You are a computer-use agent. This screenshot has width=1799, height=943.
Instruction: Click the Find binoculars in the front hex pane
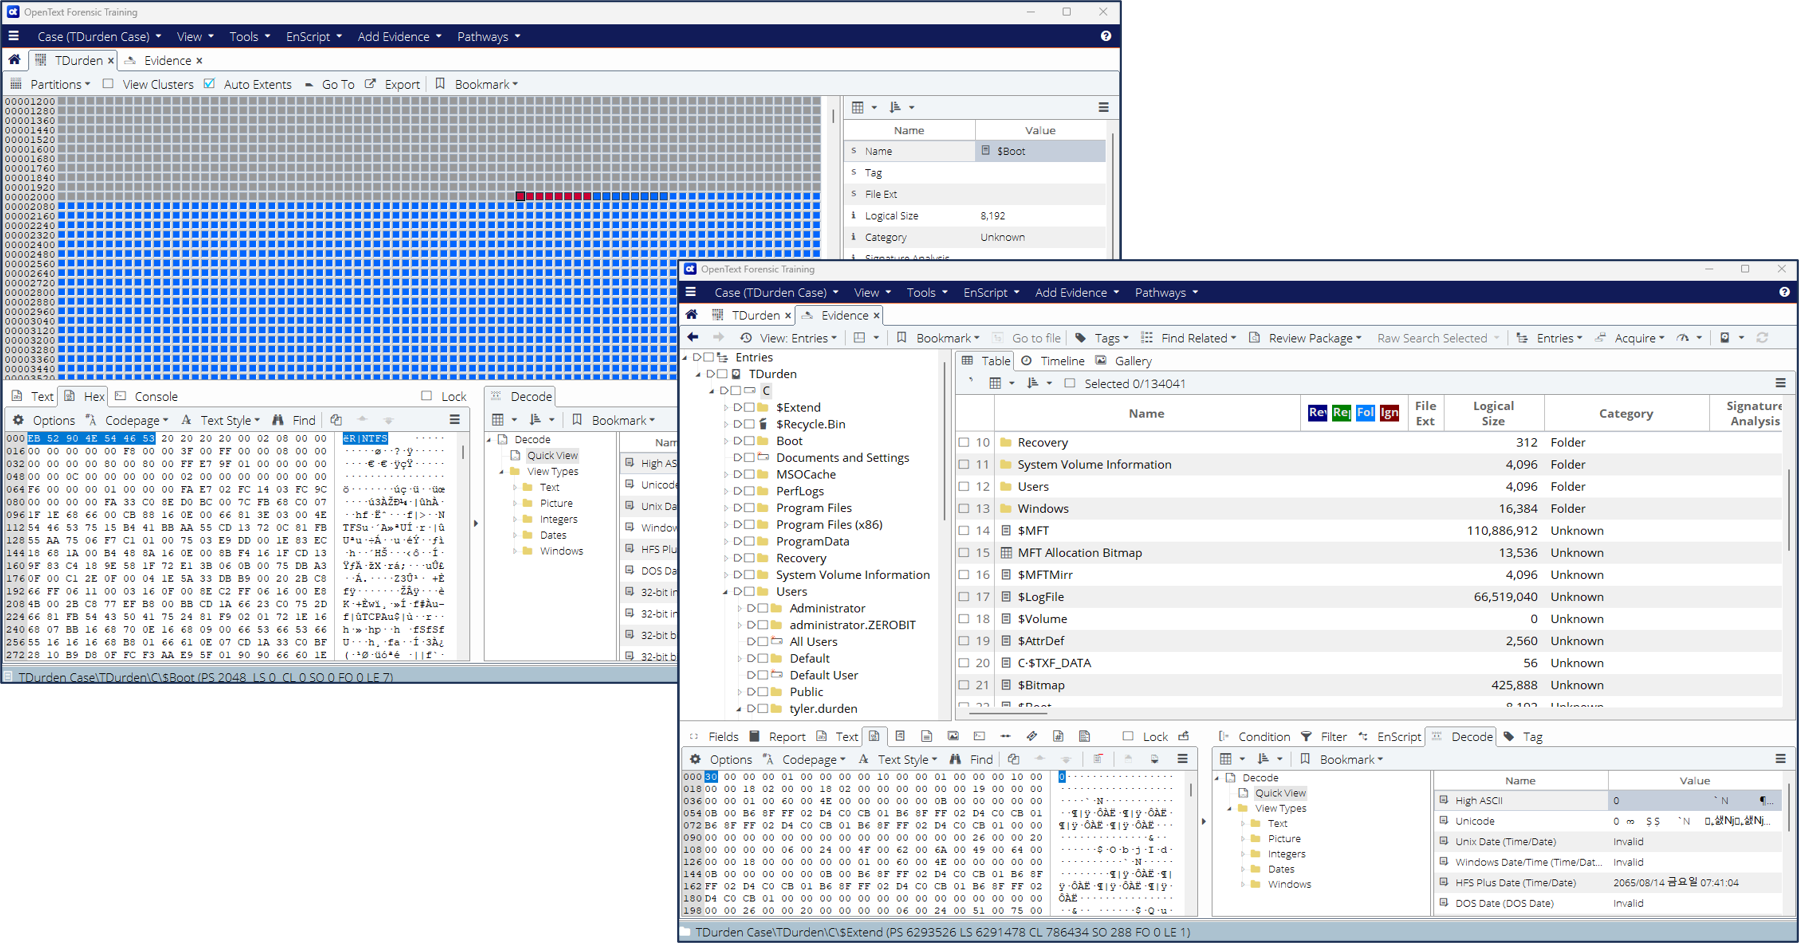coord(955,759)
